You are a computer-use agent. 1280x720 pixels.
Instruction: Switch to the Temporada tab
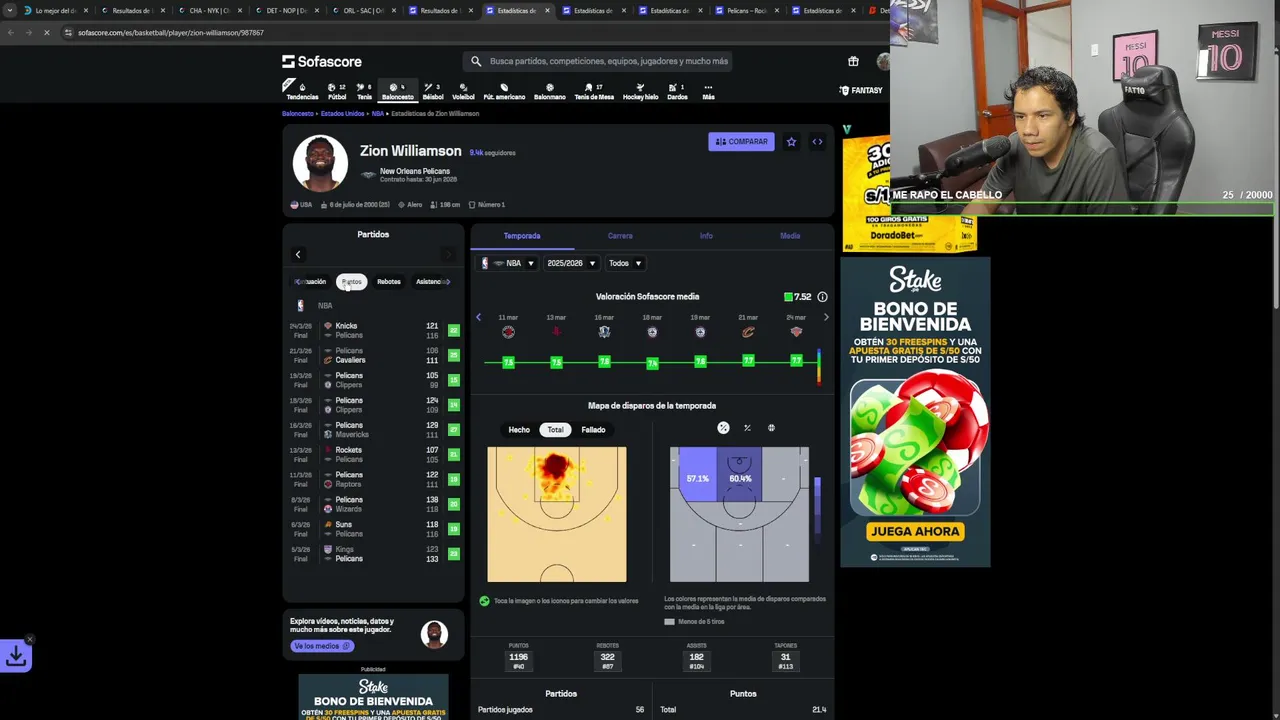pyautogui.click(x=522, y=236)
